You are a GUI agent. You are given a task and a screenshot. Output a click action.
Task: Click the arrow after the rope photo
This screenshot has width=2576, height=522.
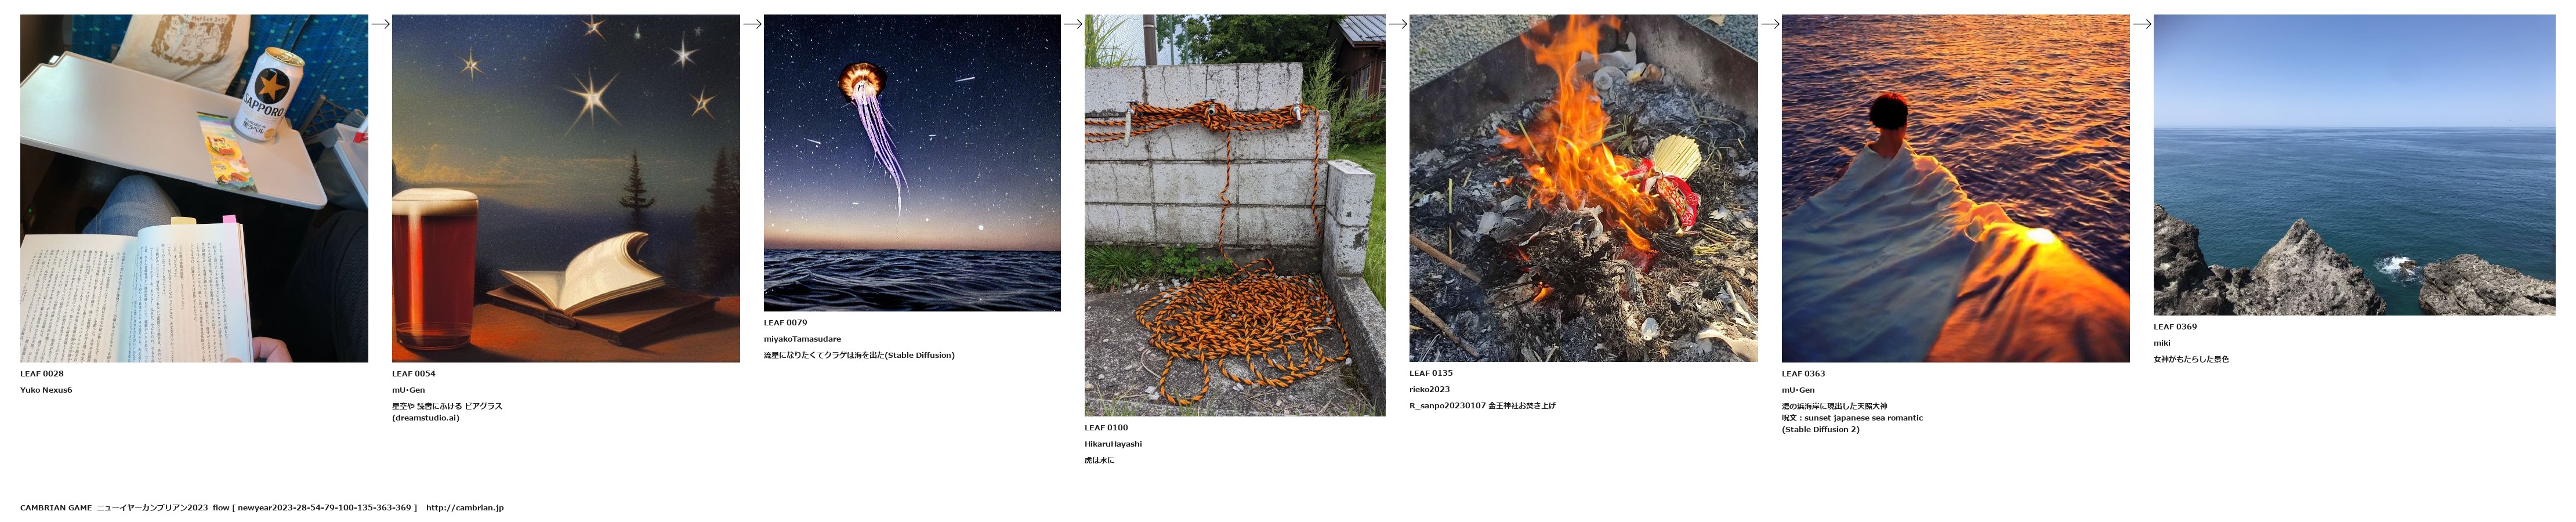(1398, 24)
